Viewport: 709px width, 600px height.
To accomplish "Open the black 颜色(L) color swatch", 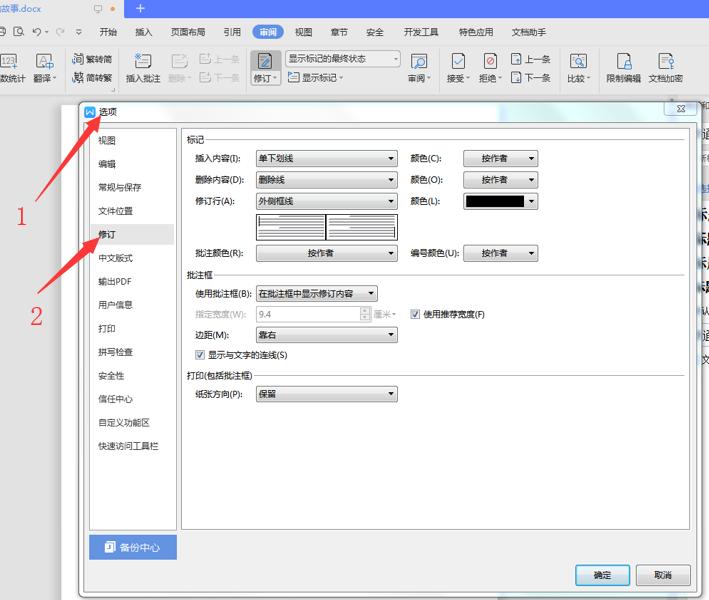I will 501,201.
